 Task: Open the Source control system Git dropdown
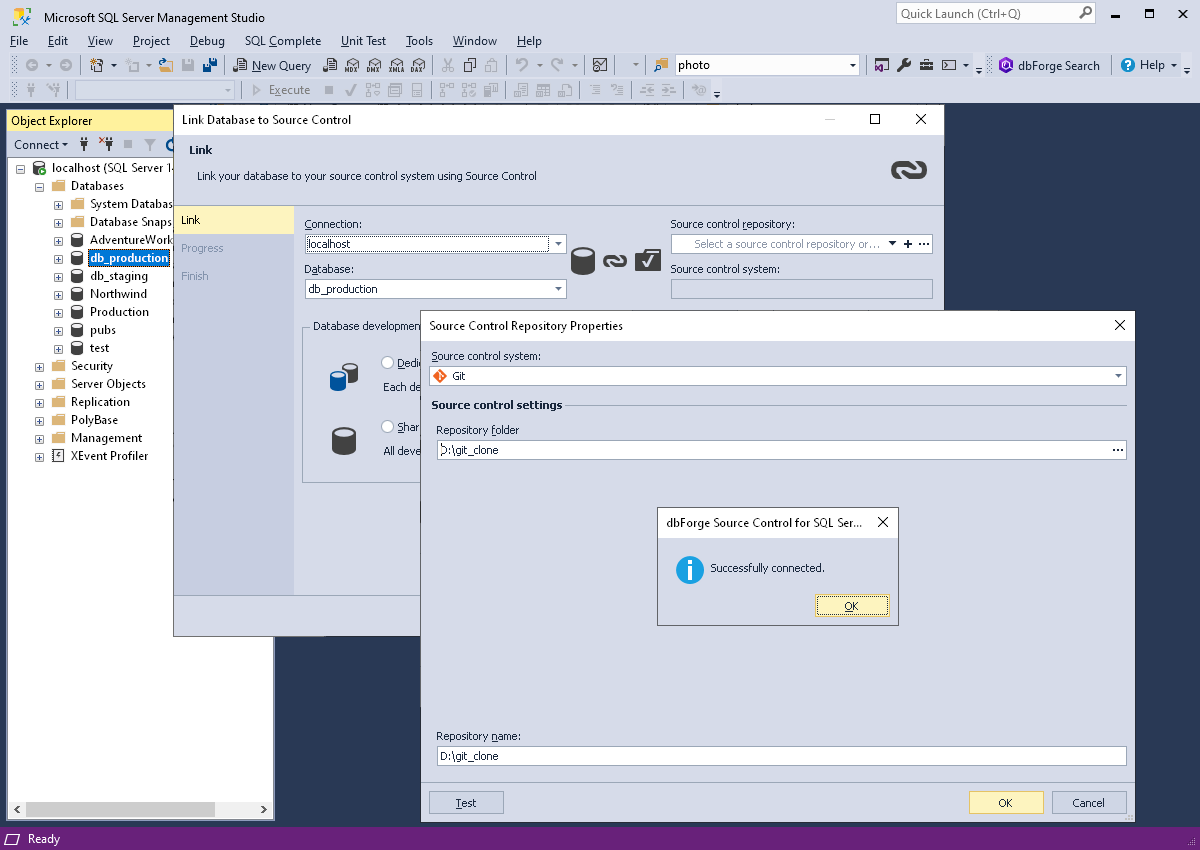[1118, 376]
